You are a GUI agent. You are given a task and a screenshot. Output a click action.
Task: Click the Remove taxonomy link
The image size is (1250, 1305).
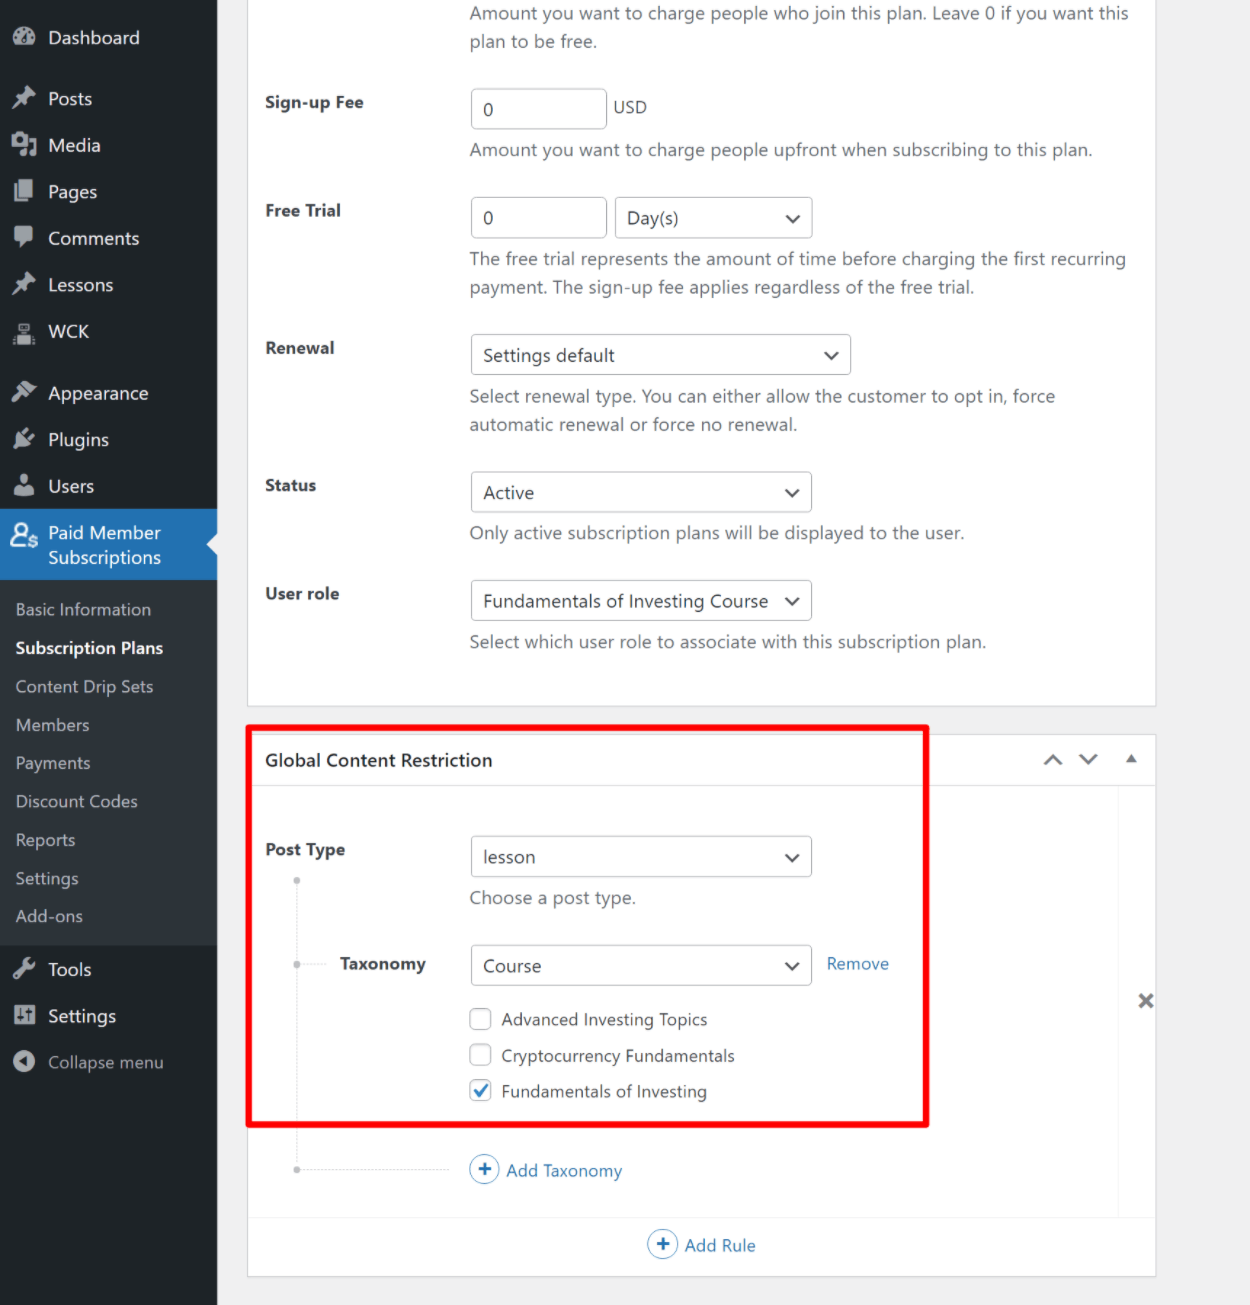click(857, 964)
